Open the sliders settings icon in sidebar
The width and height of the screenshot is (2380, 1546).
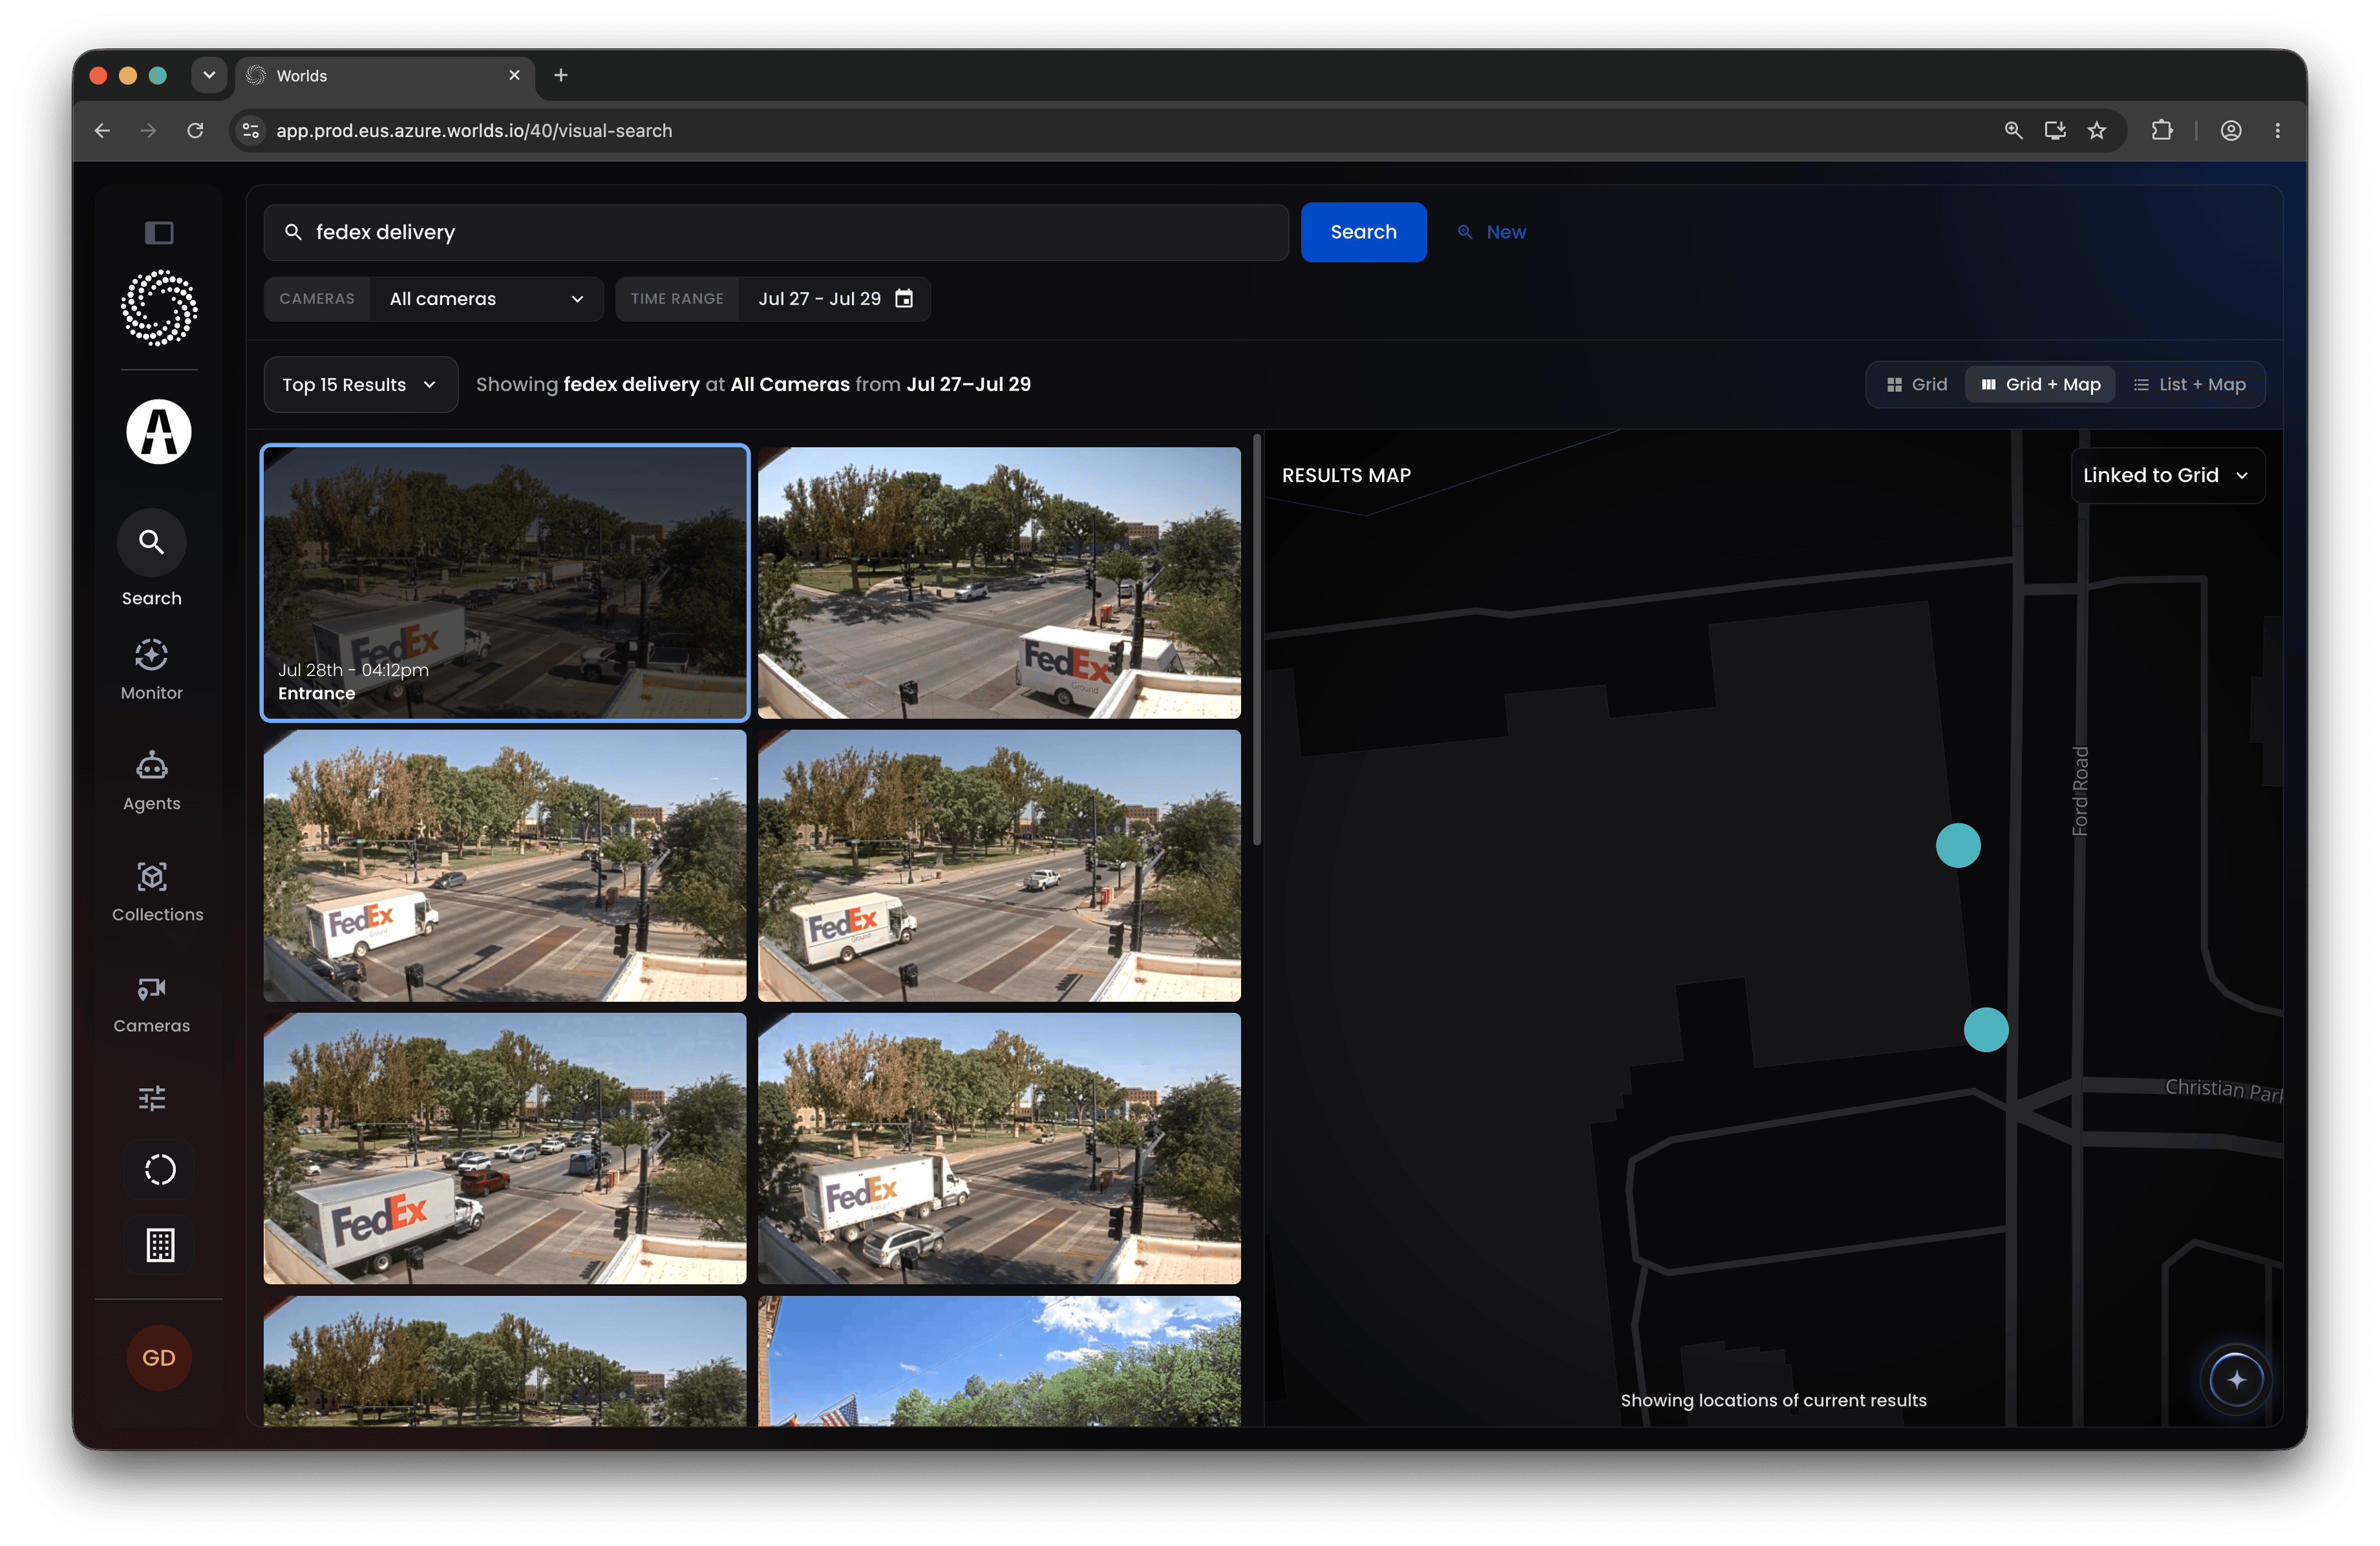coord(152,1098)
